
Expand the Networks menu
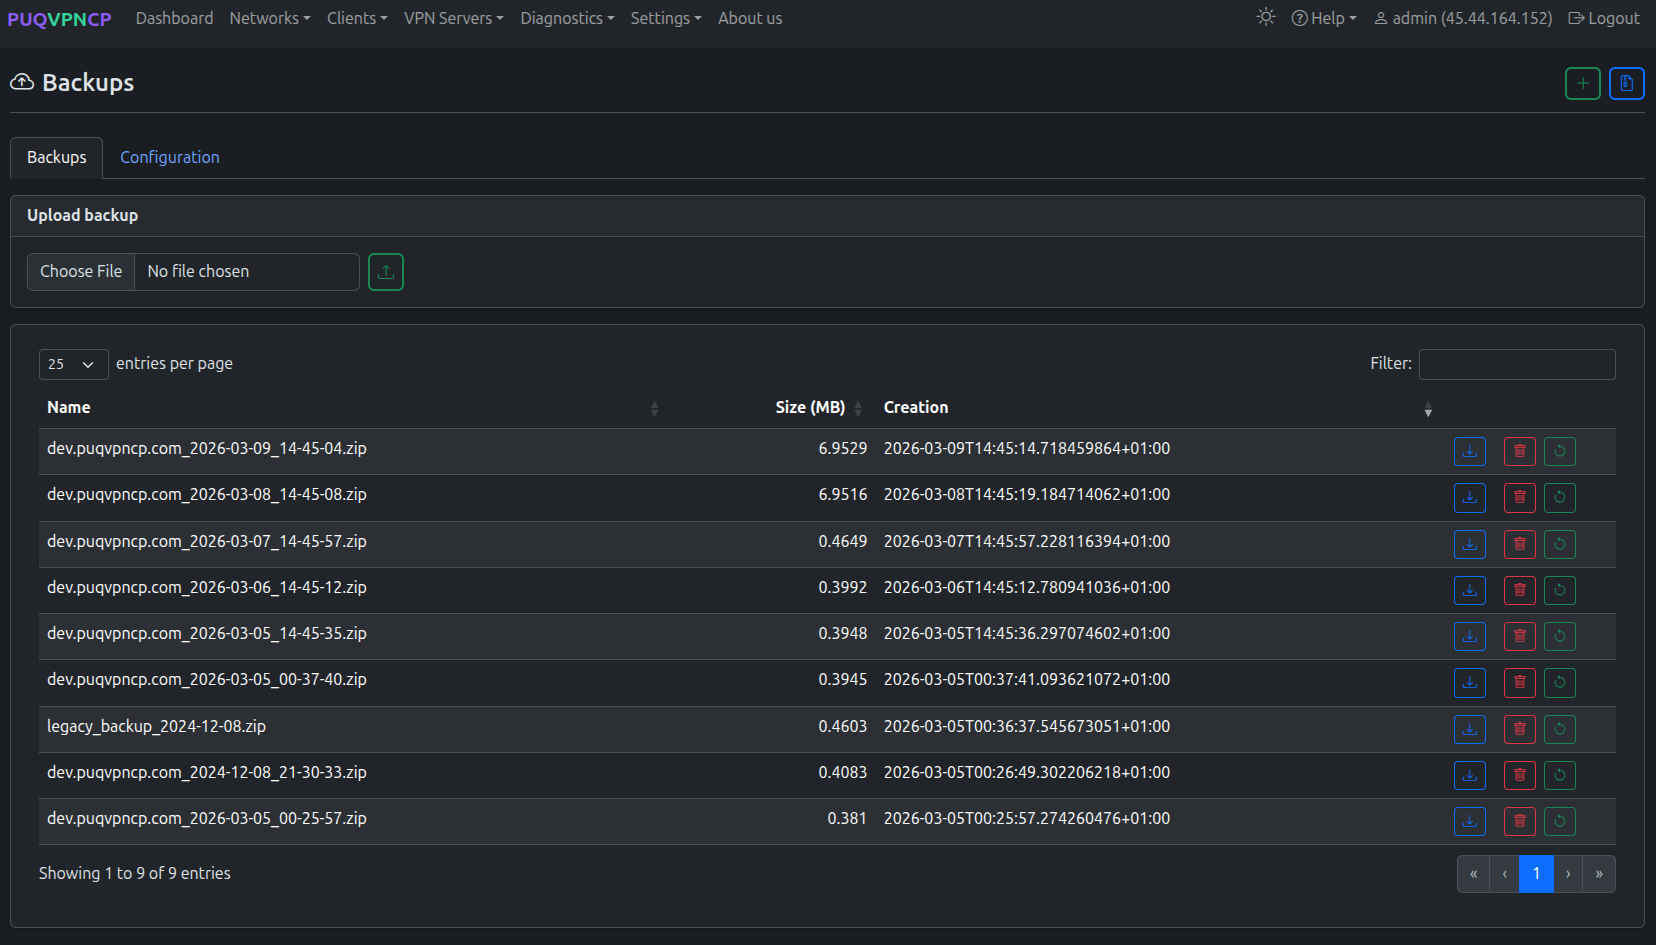coord(269,18)
